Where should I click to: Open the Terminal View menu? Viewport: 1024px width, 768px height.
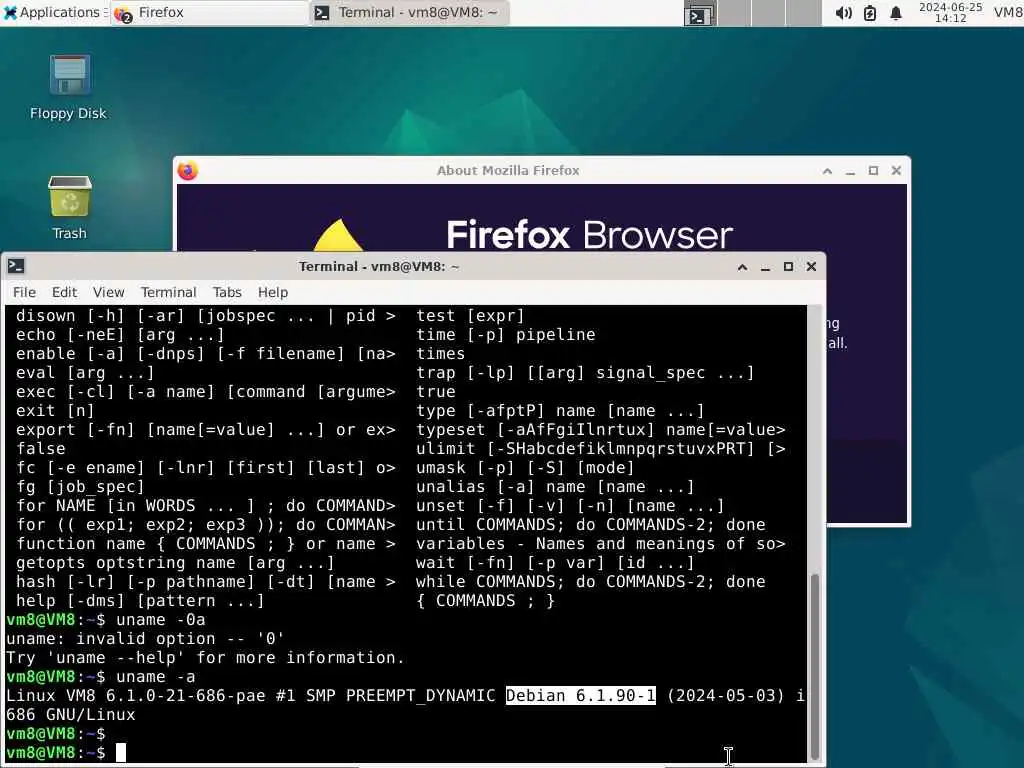[108, 292]
